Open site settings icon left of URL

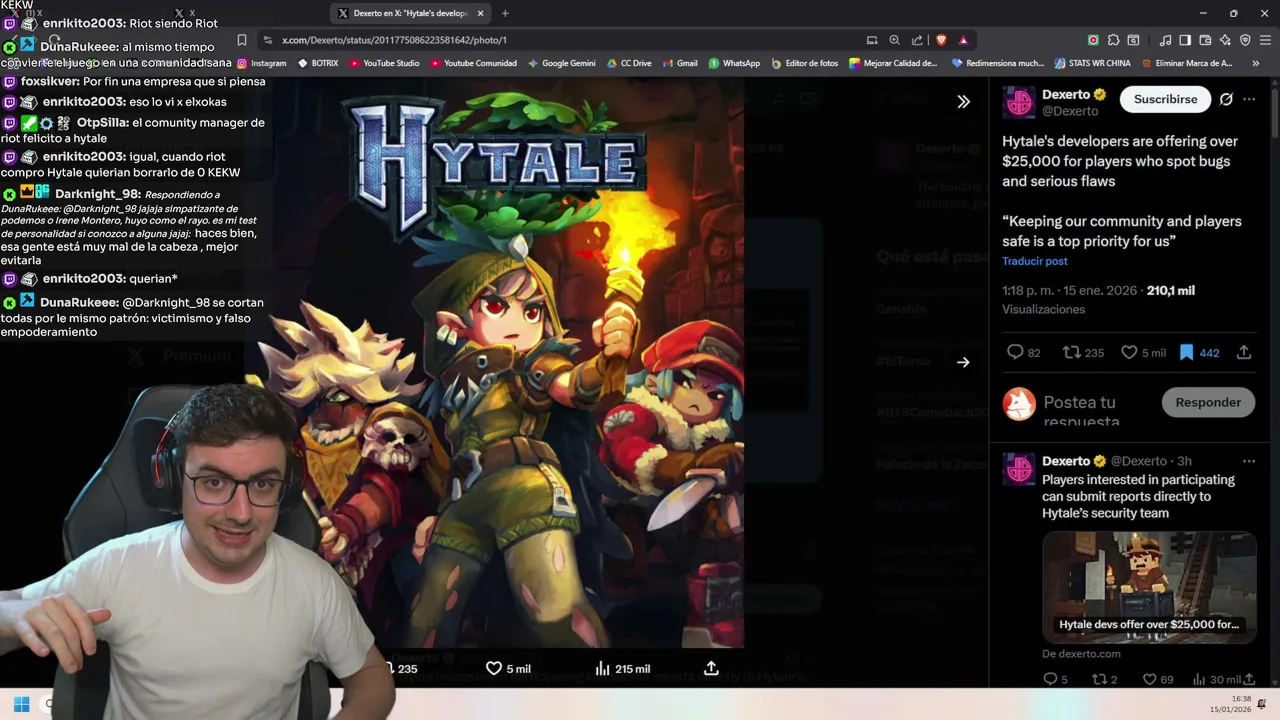(267, 40)
